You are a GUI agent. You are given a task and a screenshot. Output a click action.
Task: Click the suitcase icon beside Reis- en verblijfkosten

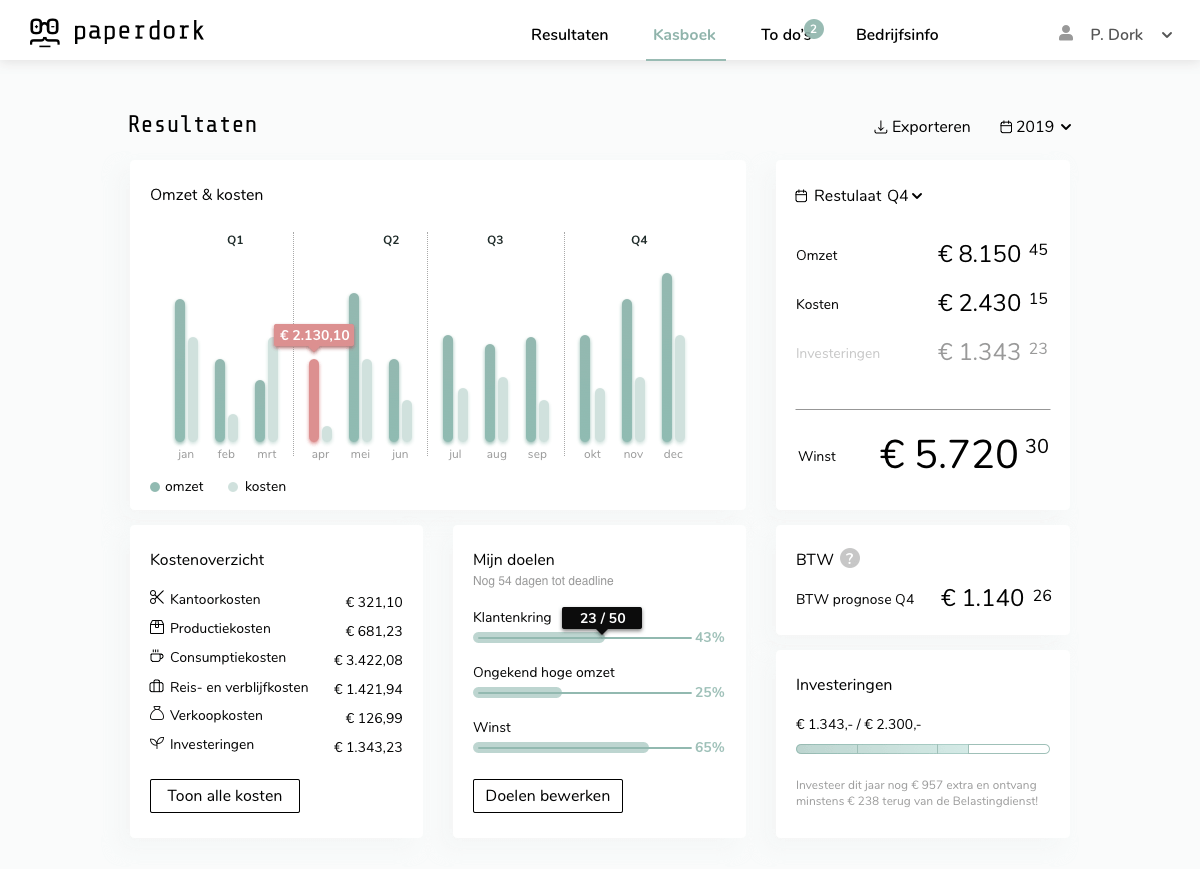pyautogui.click(x=157, y=687)
